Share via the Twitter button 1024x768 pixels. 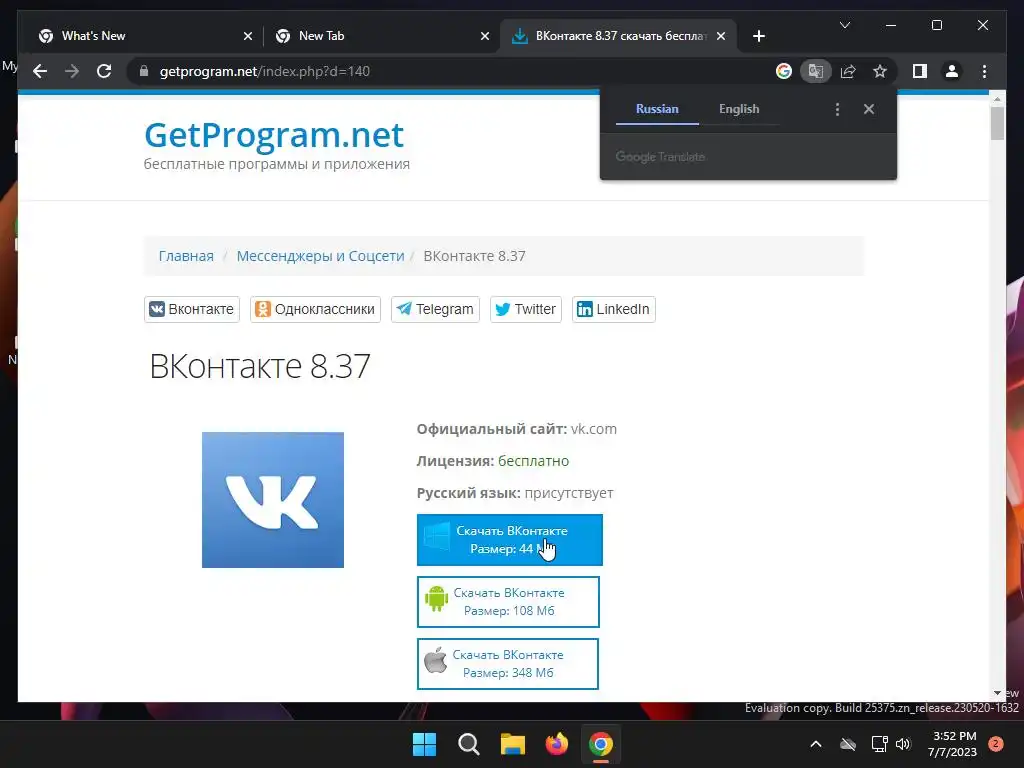coord(526,310)
